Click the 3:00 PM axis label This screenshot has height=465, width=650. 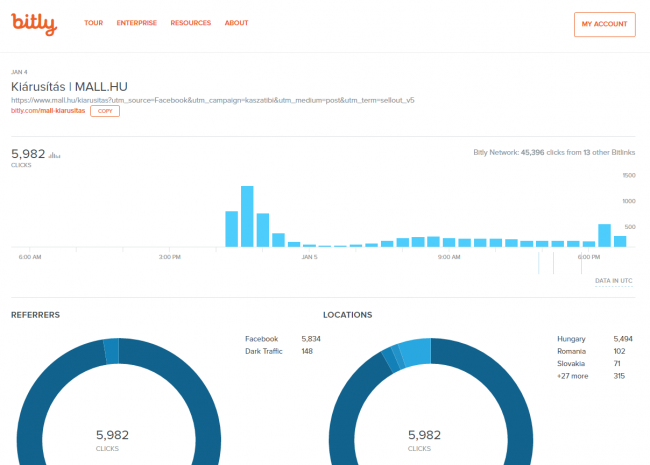tap(170, 257)
